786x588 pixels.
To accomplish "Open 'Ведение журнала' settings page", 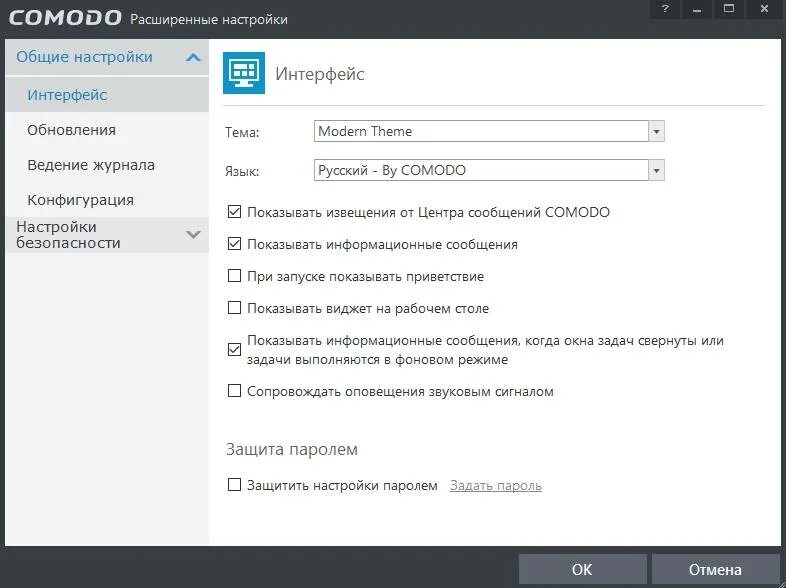I will [107, 165].
